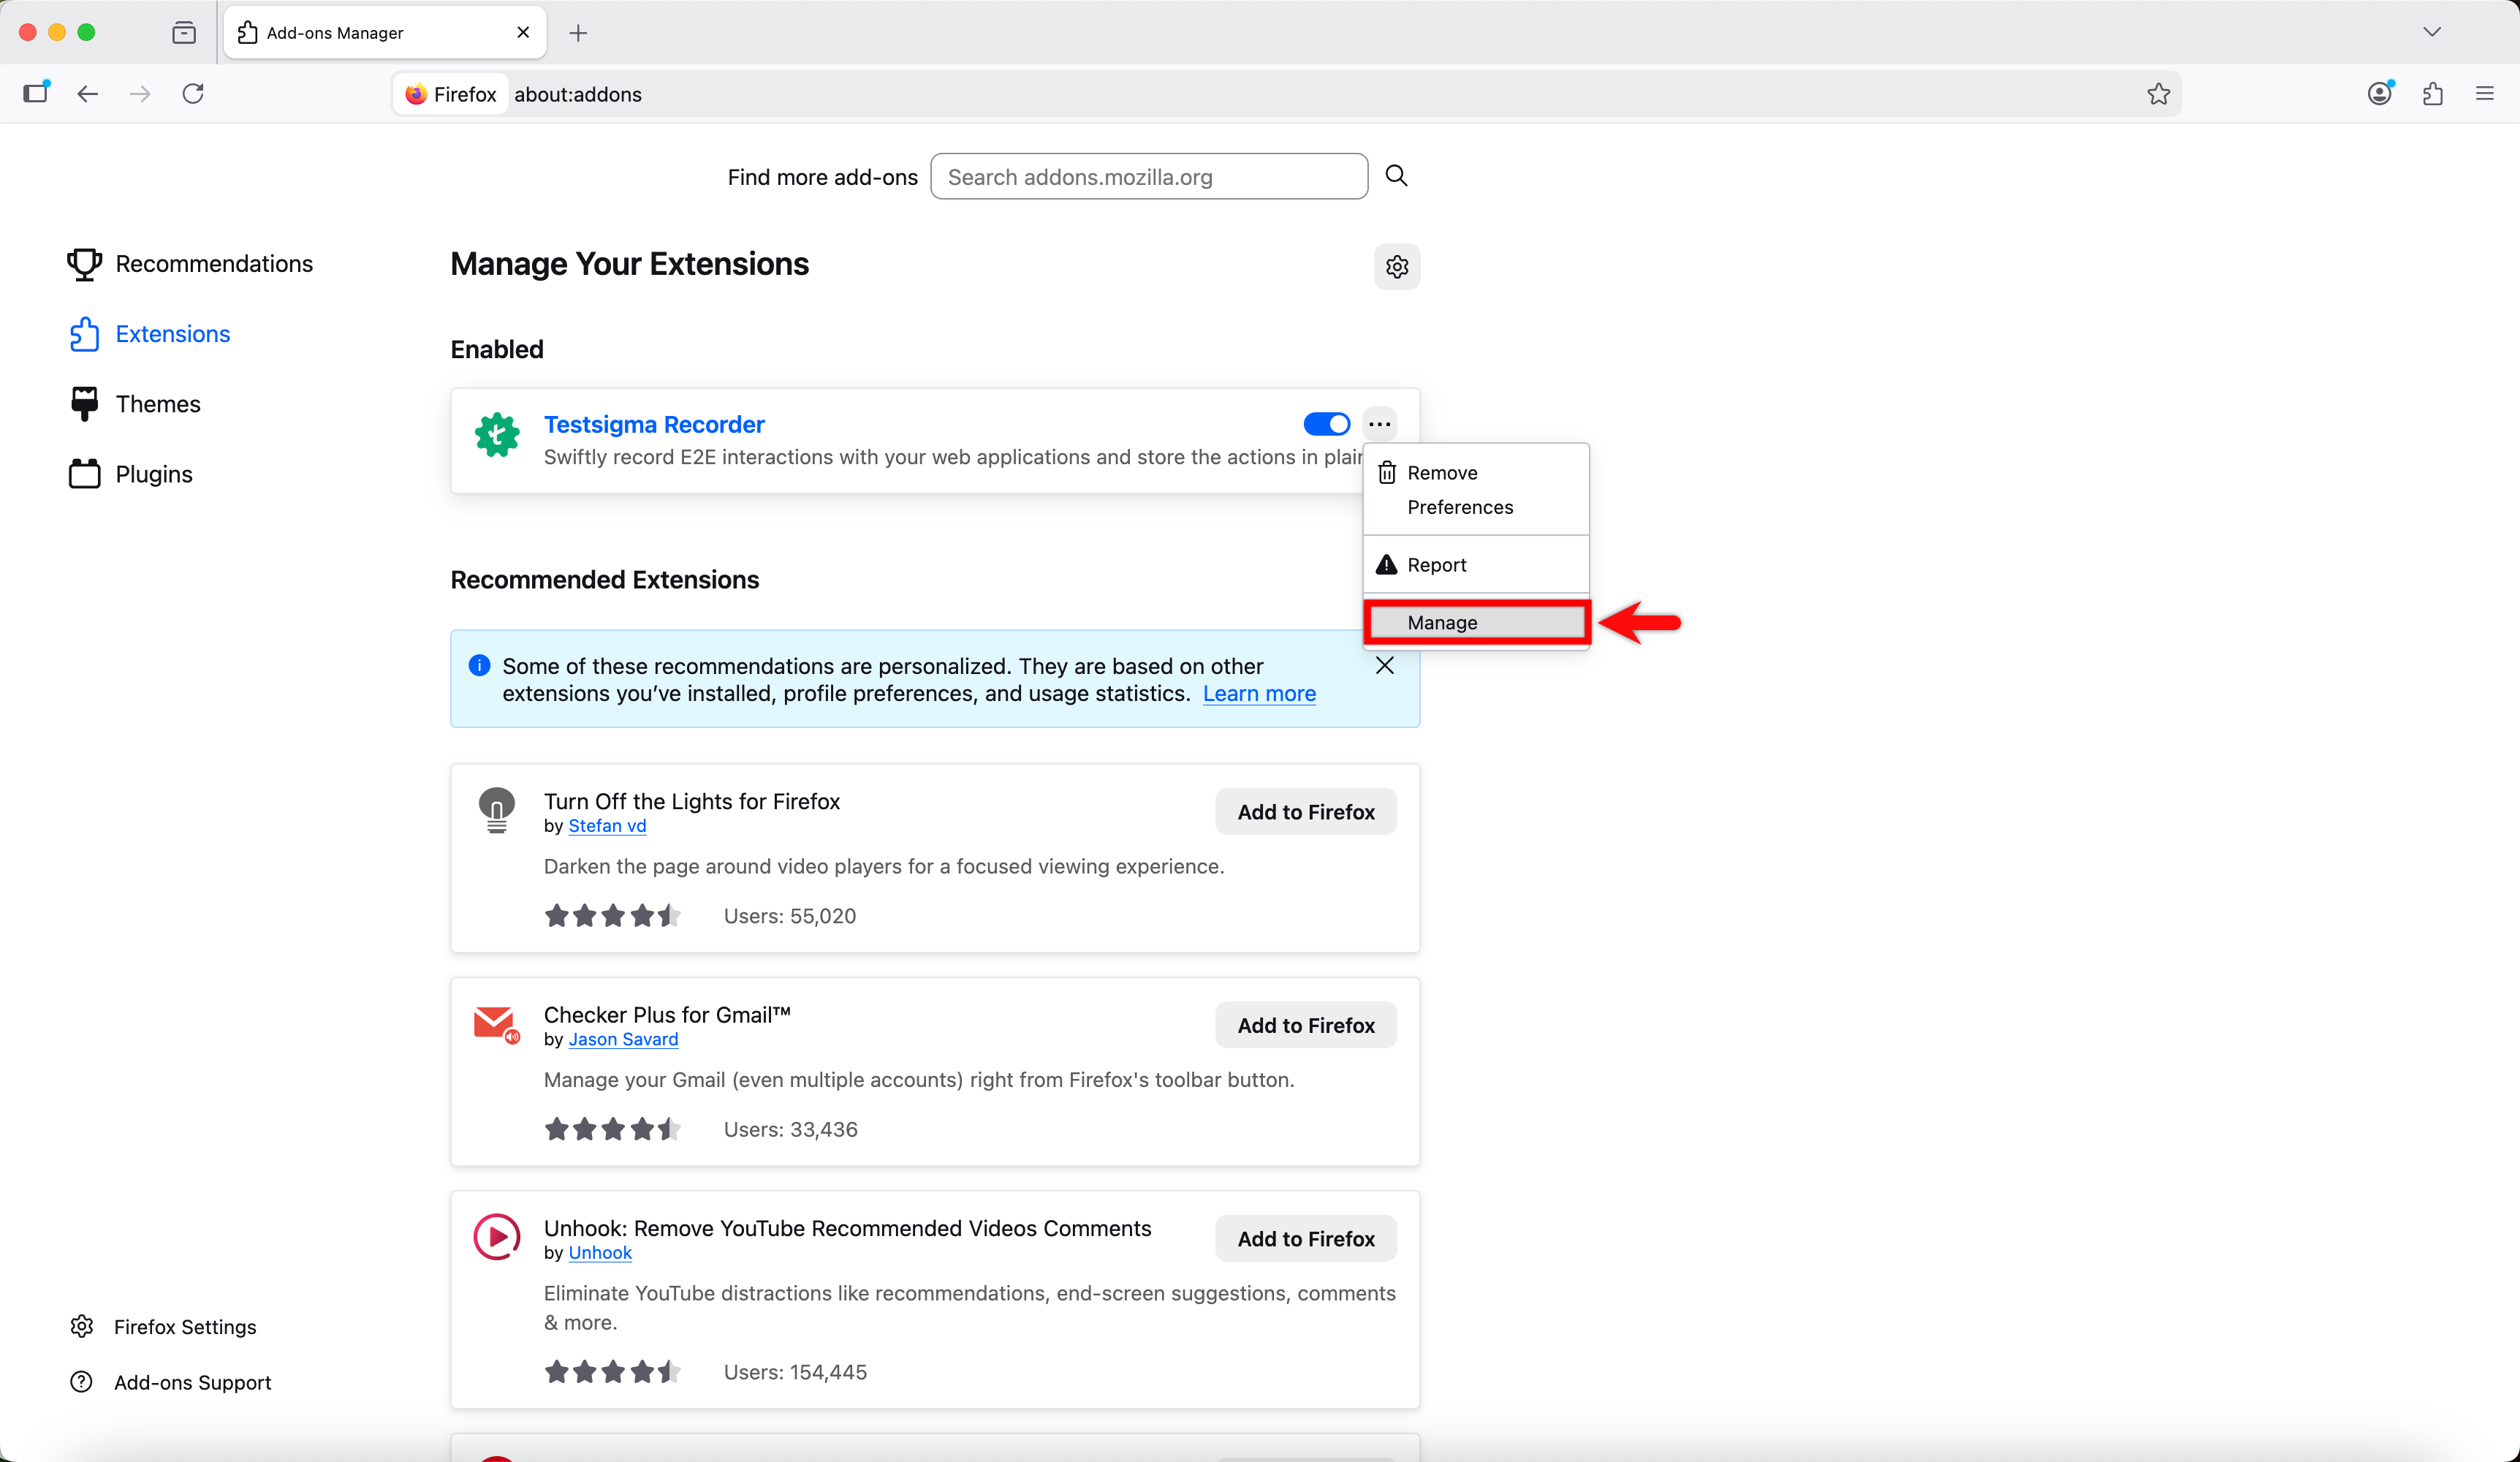This screenshot has height=1462, width=2520.
Task: Open the tools for all add-ons gear
Action: [1397, 267]
